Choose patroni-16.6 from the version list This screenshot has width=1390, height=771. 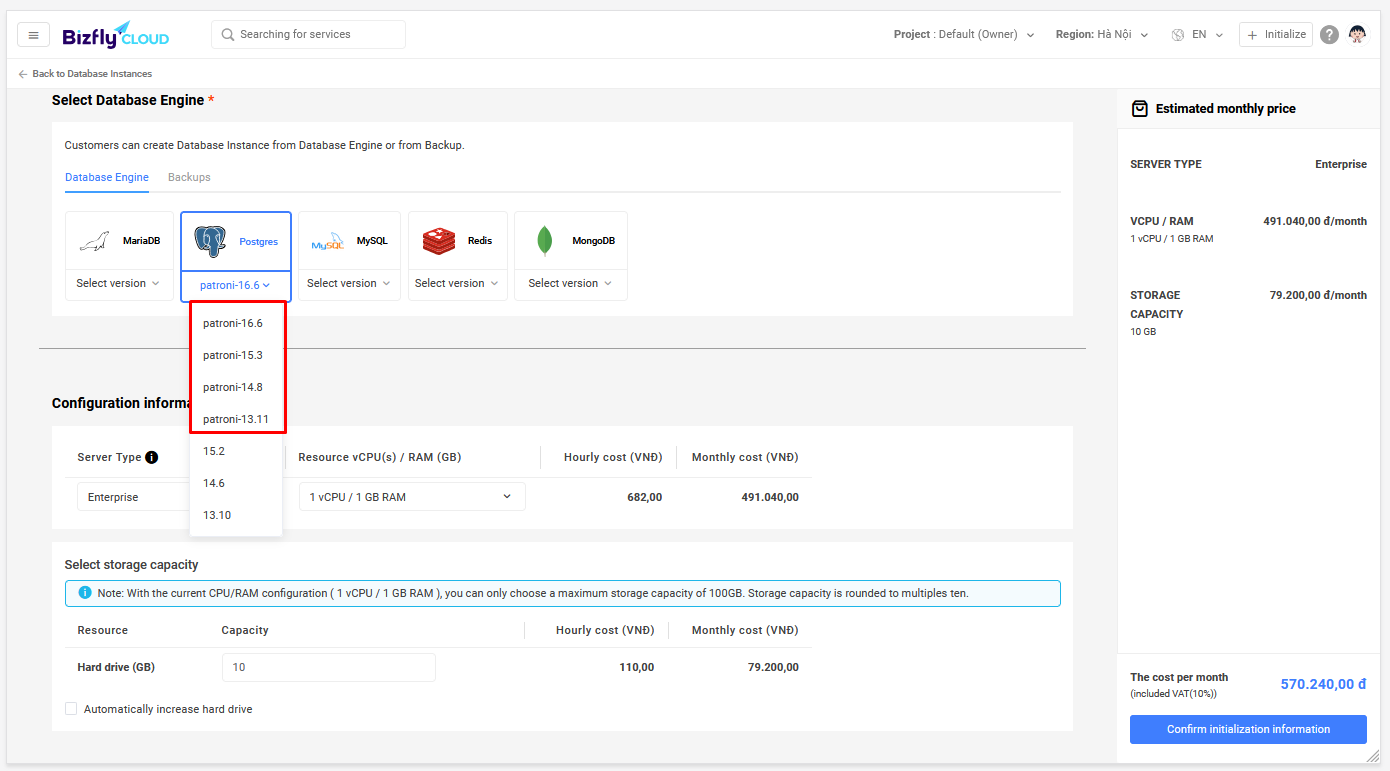(236, 323)
